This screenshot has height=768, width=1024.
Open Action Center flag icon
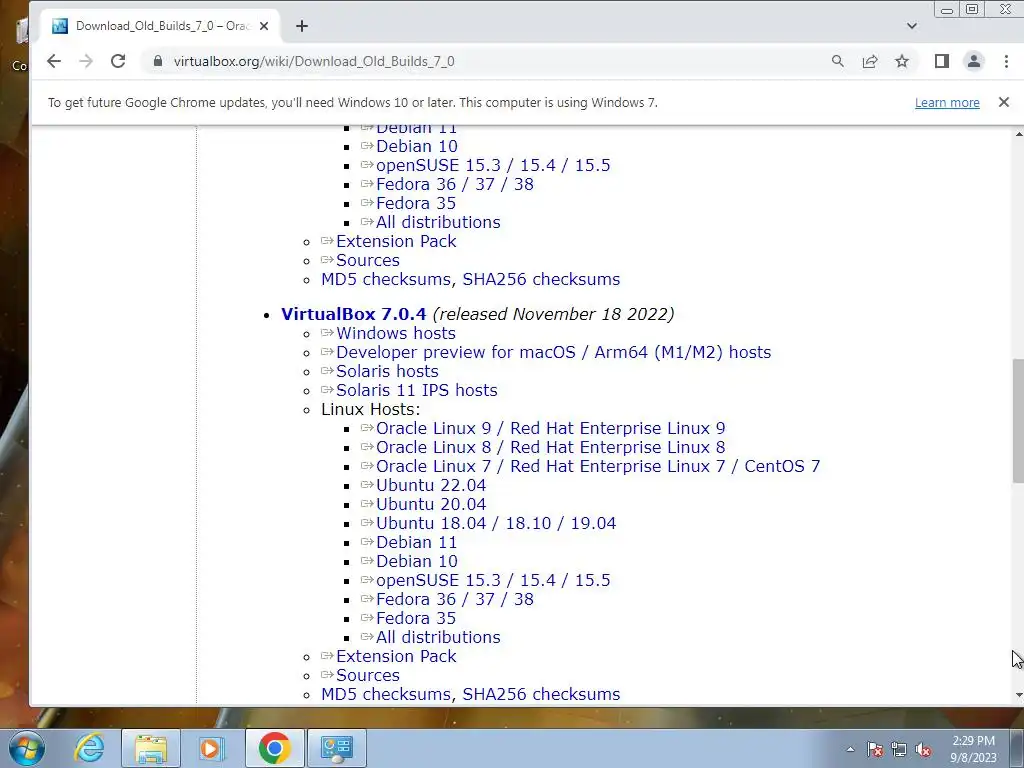875,749
